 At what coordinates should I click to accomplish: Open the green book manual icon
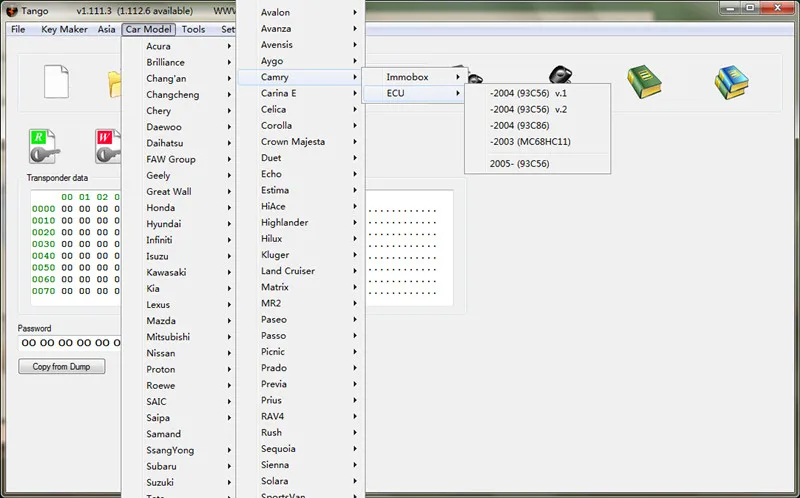[x=644, y=81]
